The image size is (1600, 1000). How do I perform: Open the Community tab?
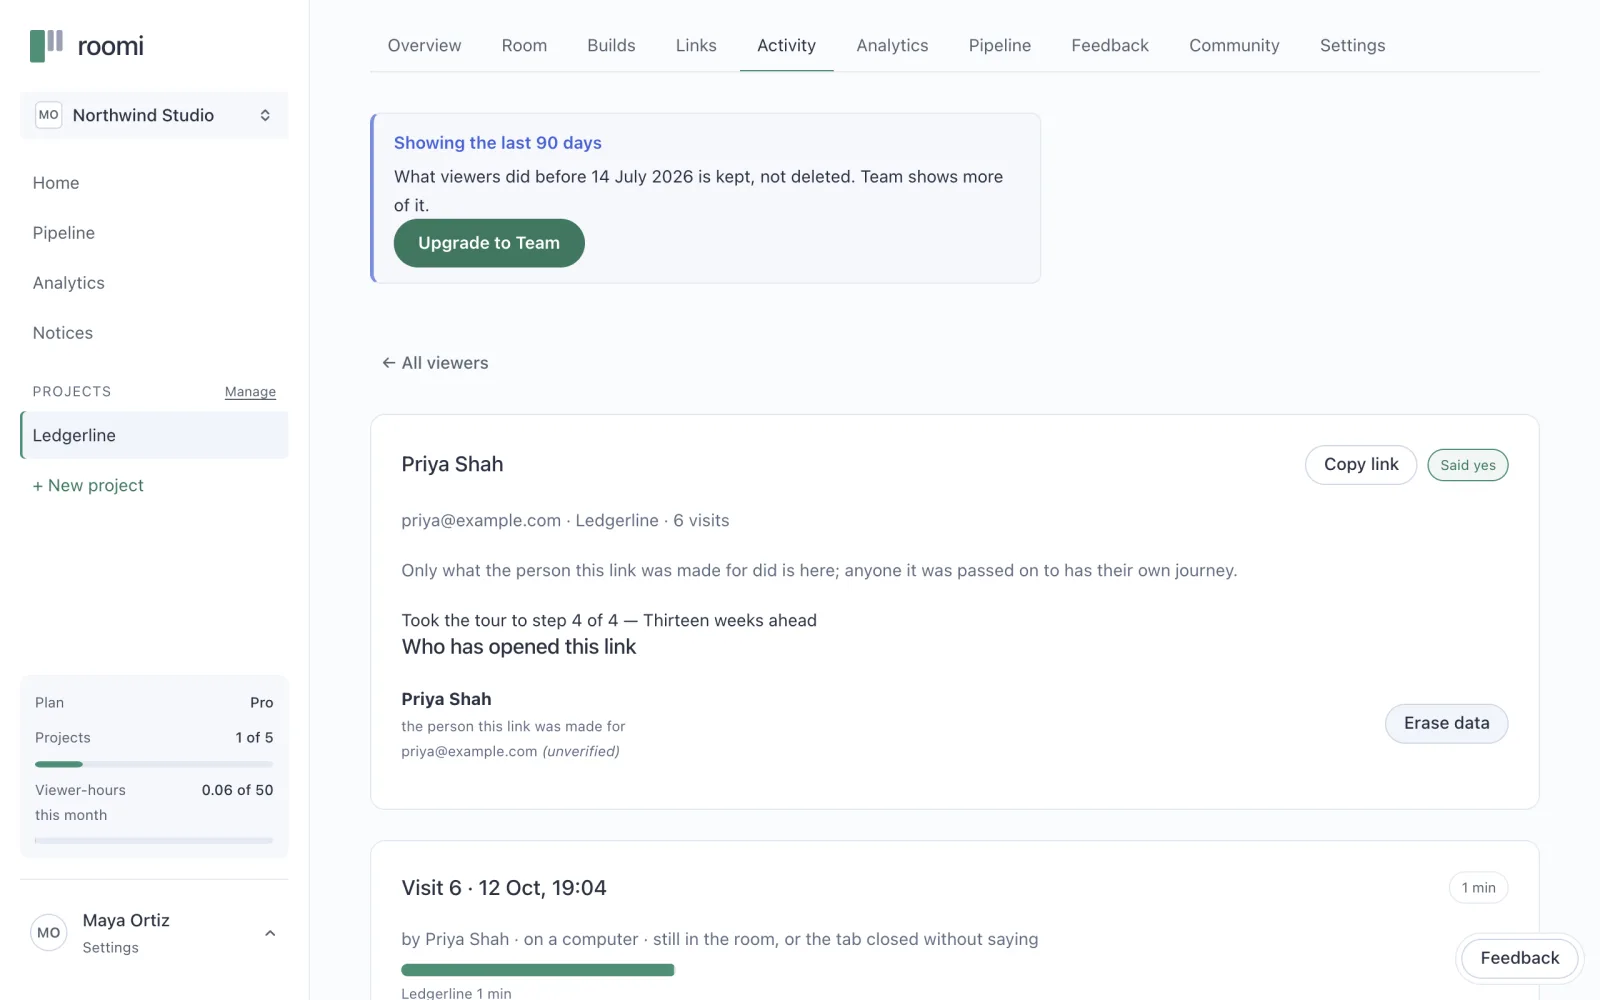[x=1234, y=45]
